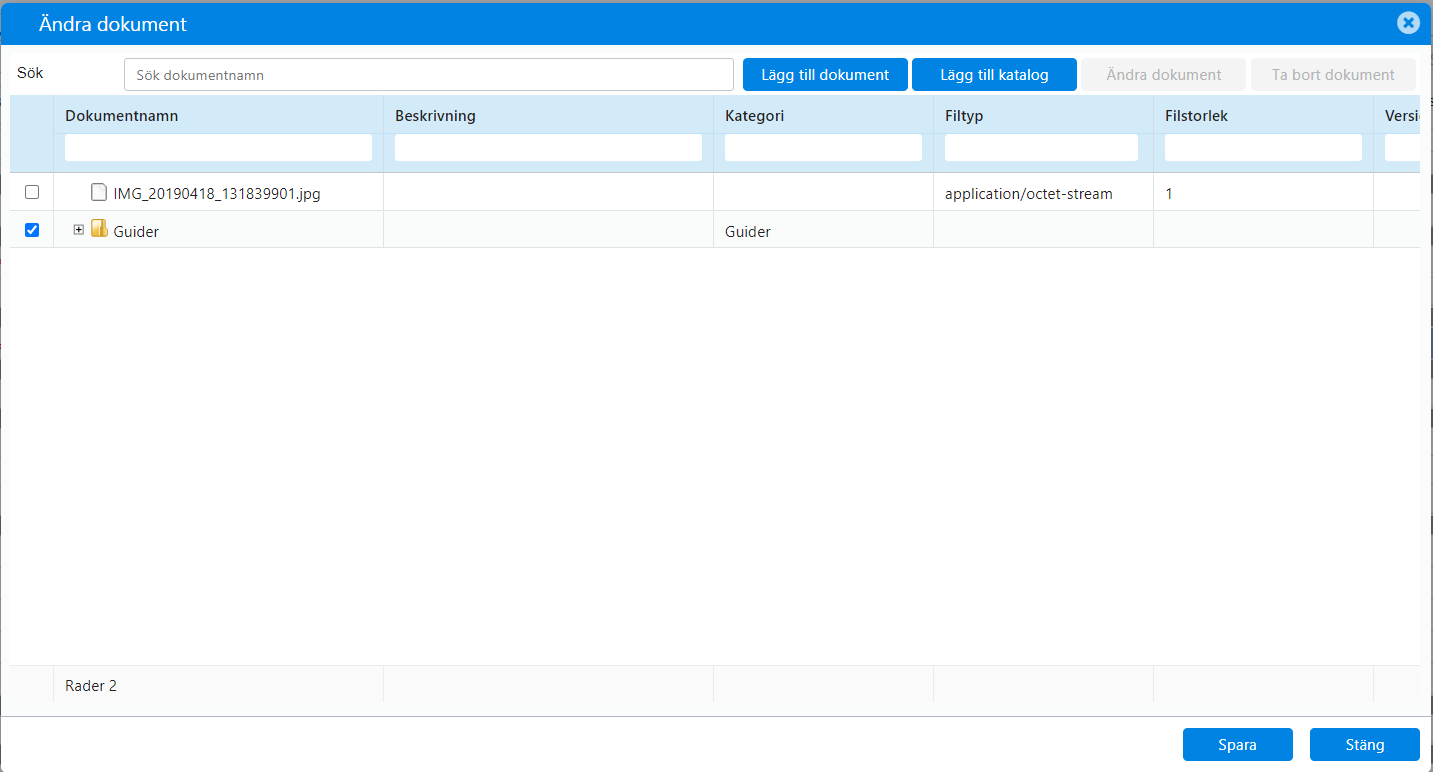Sort by the Kategori column header
Image resolution: width=1433 pixels, height=772 pixels.
click(754, 116)
